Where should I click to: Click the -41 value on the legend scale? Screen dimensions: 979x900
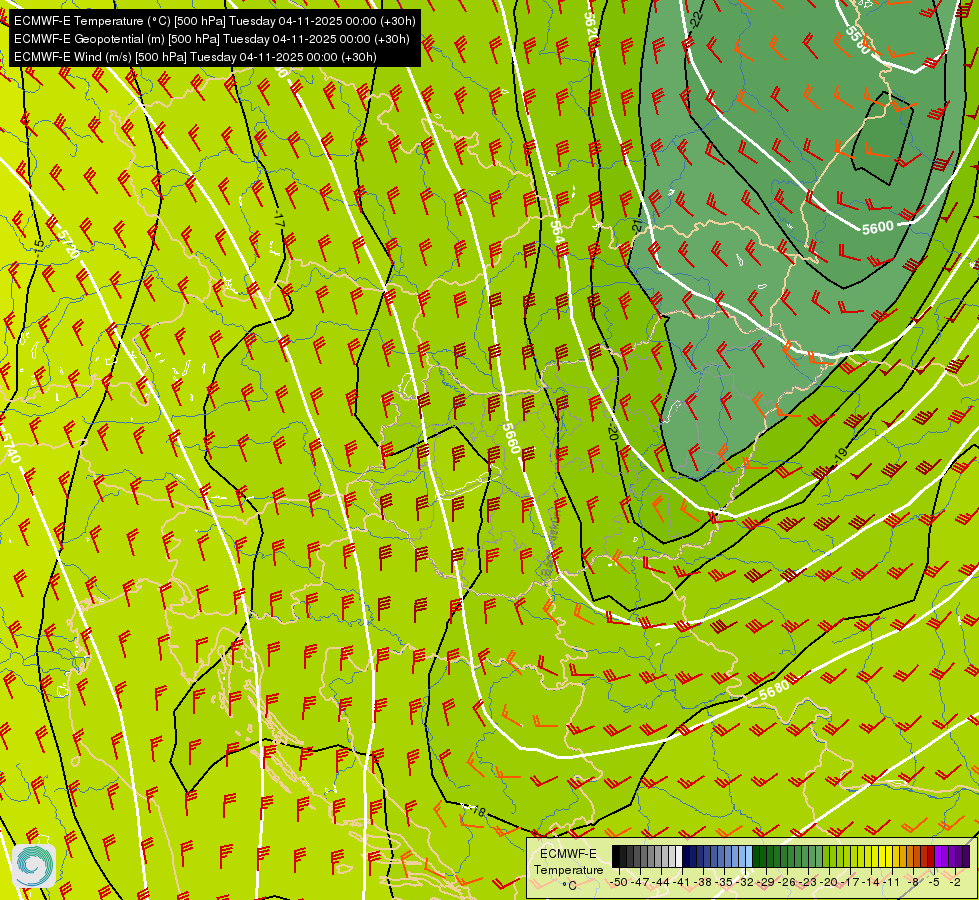(x=682, y=882)
